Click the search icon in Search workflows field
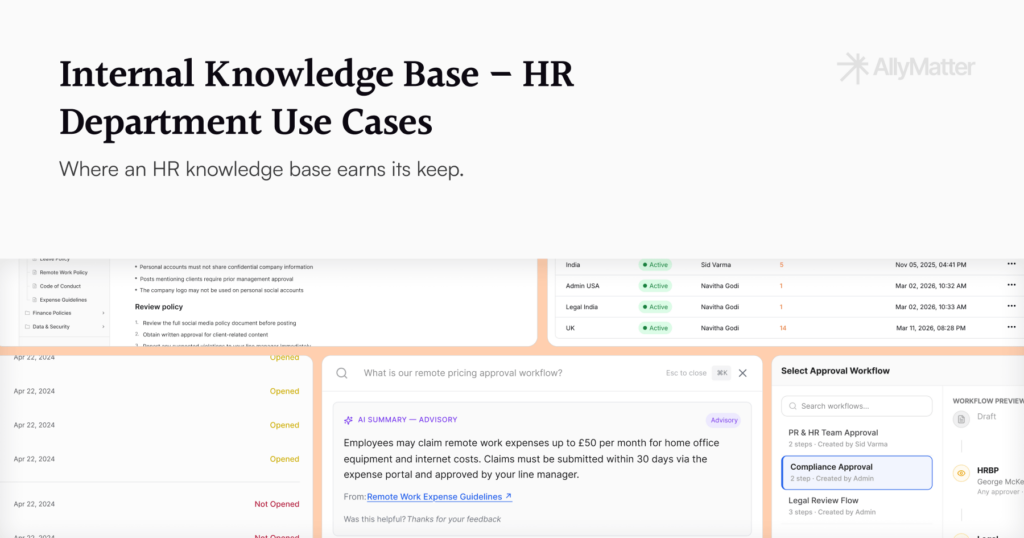 [x=793, y=406]
